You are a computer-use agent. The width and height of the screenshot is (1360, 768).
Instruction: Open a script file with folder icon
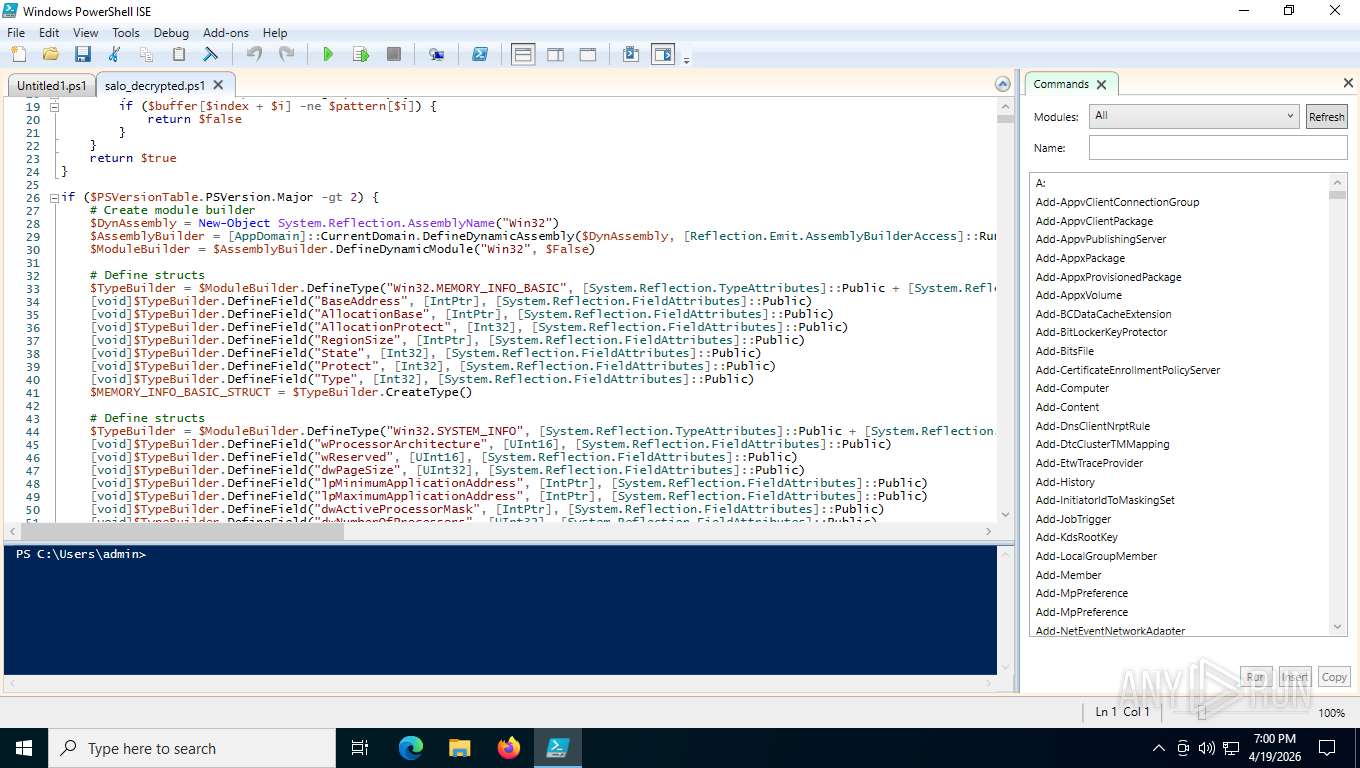pyautogui.click(x=50, y=54)
